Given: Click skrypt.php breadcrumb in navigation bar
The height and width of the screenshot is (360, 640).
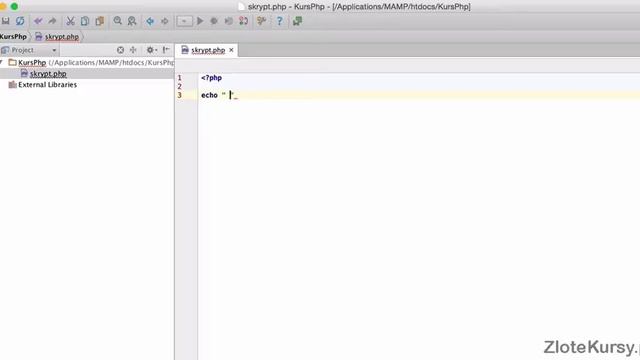Looking at the screenshot, I should [x=57, y=37].
